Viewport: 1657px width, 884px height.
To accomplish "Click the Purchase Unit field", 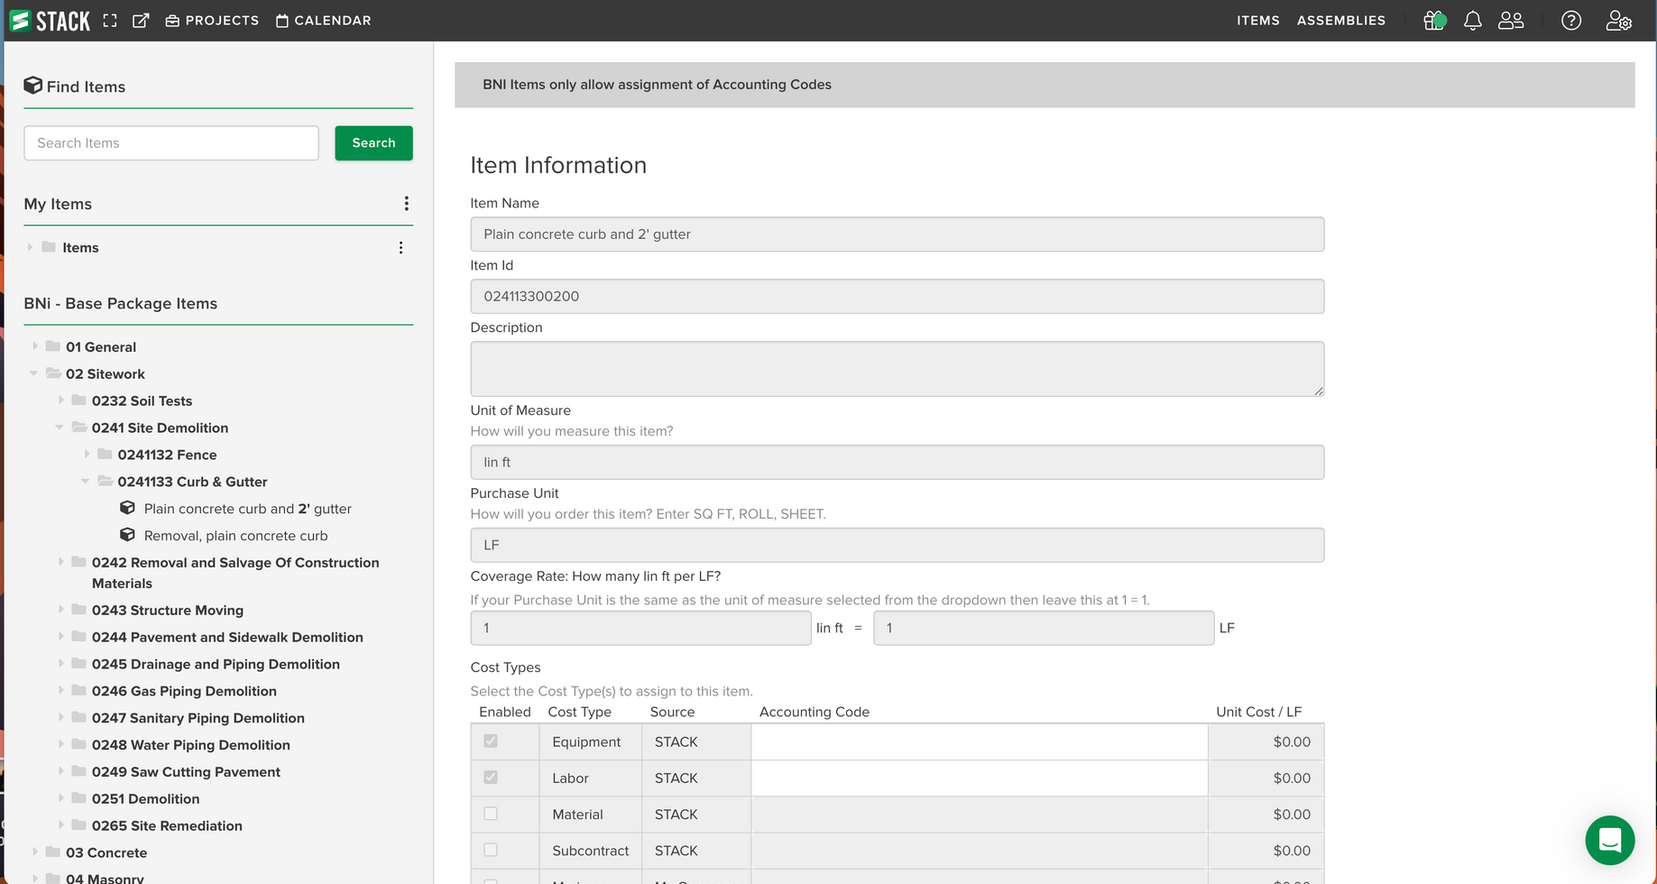I will pos(897,545).
